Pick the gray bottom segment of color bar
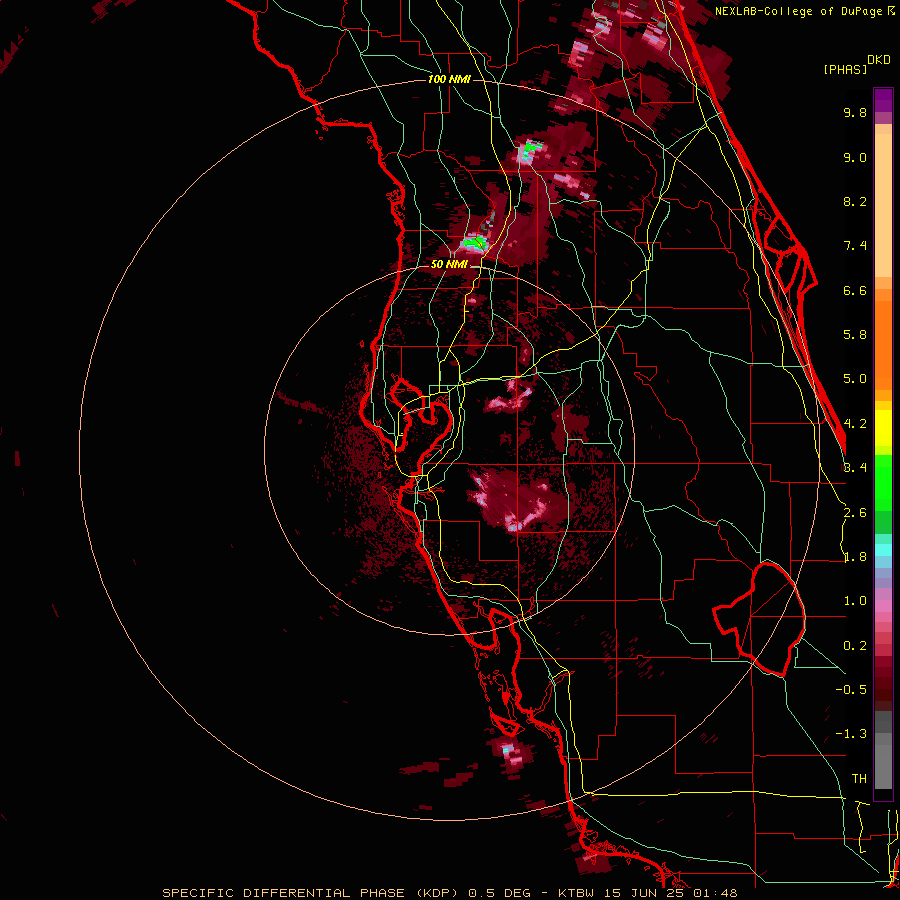The width and height of the screenshot is (900, 900). coord(883,763)
